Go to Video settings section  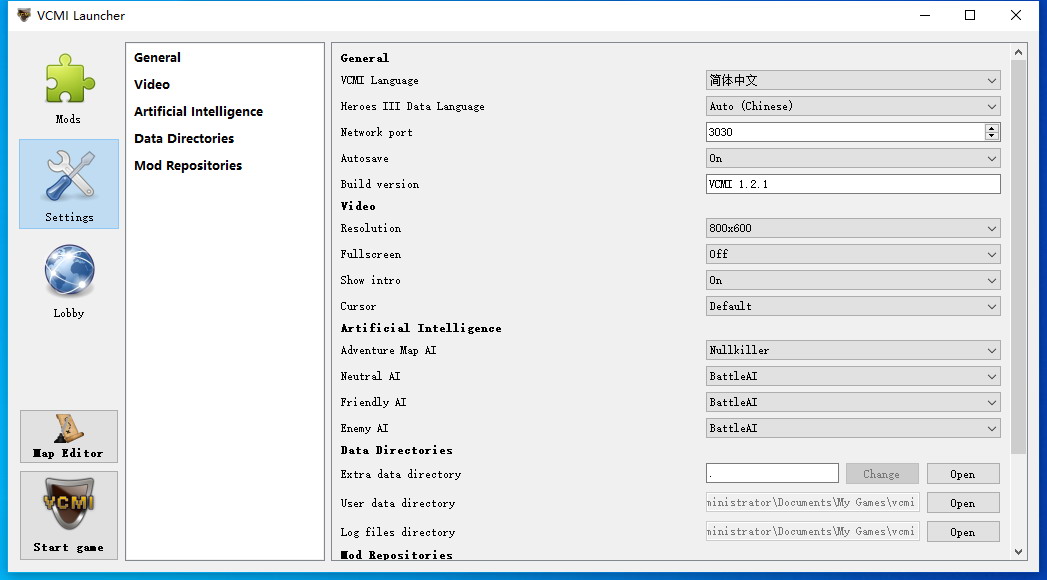pyautogui.click(x=152, y=84)
